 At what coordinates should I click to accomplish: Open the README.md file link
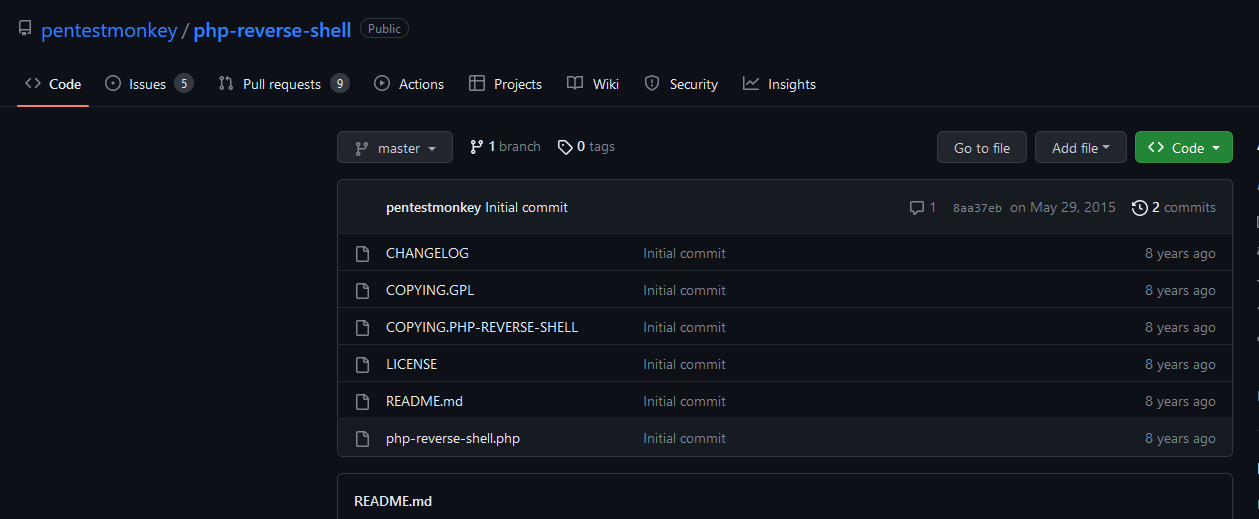(x=424, y=401)
